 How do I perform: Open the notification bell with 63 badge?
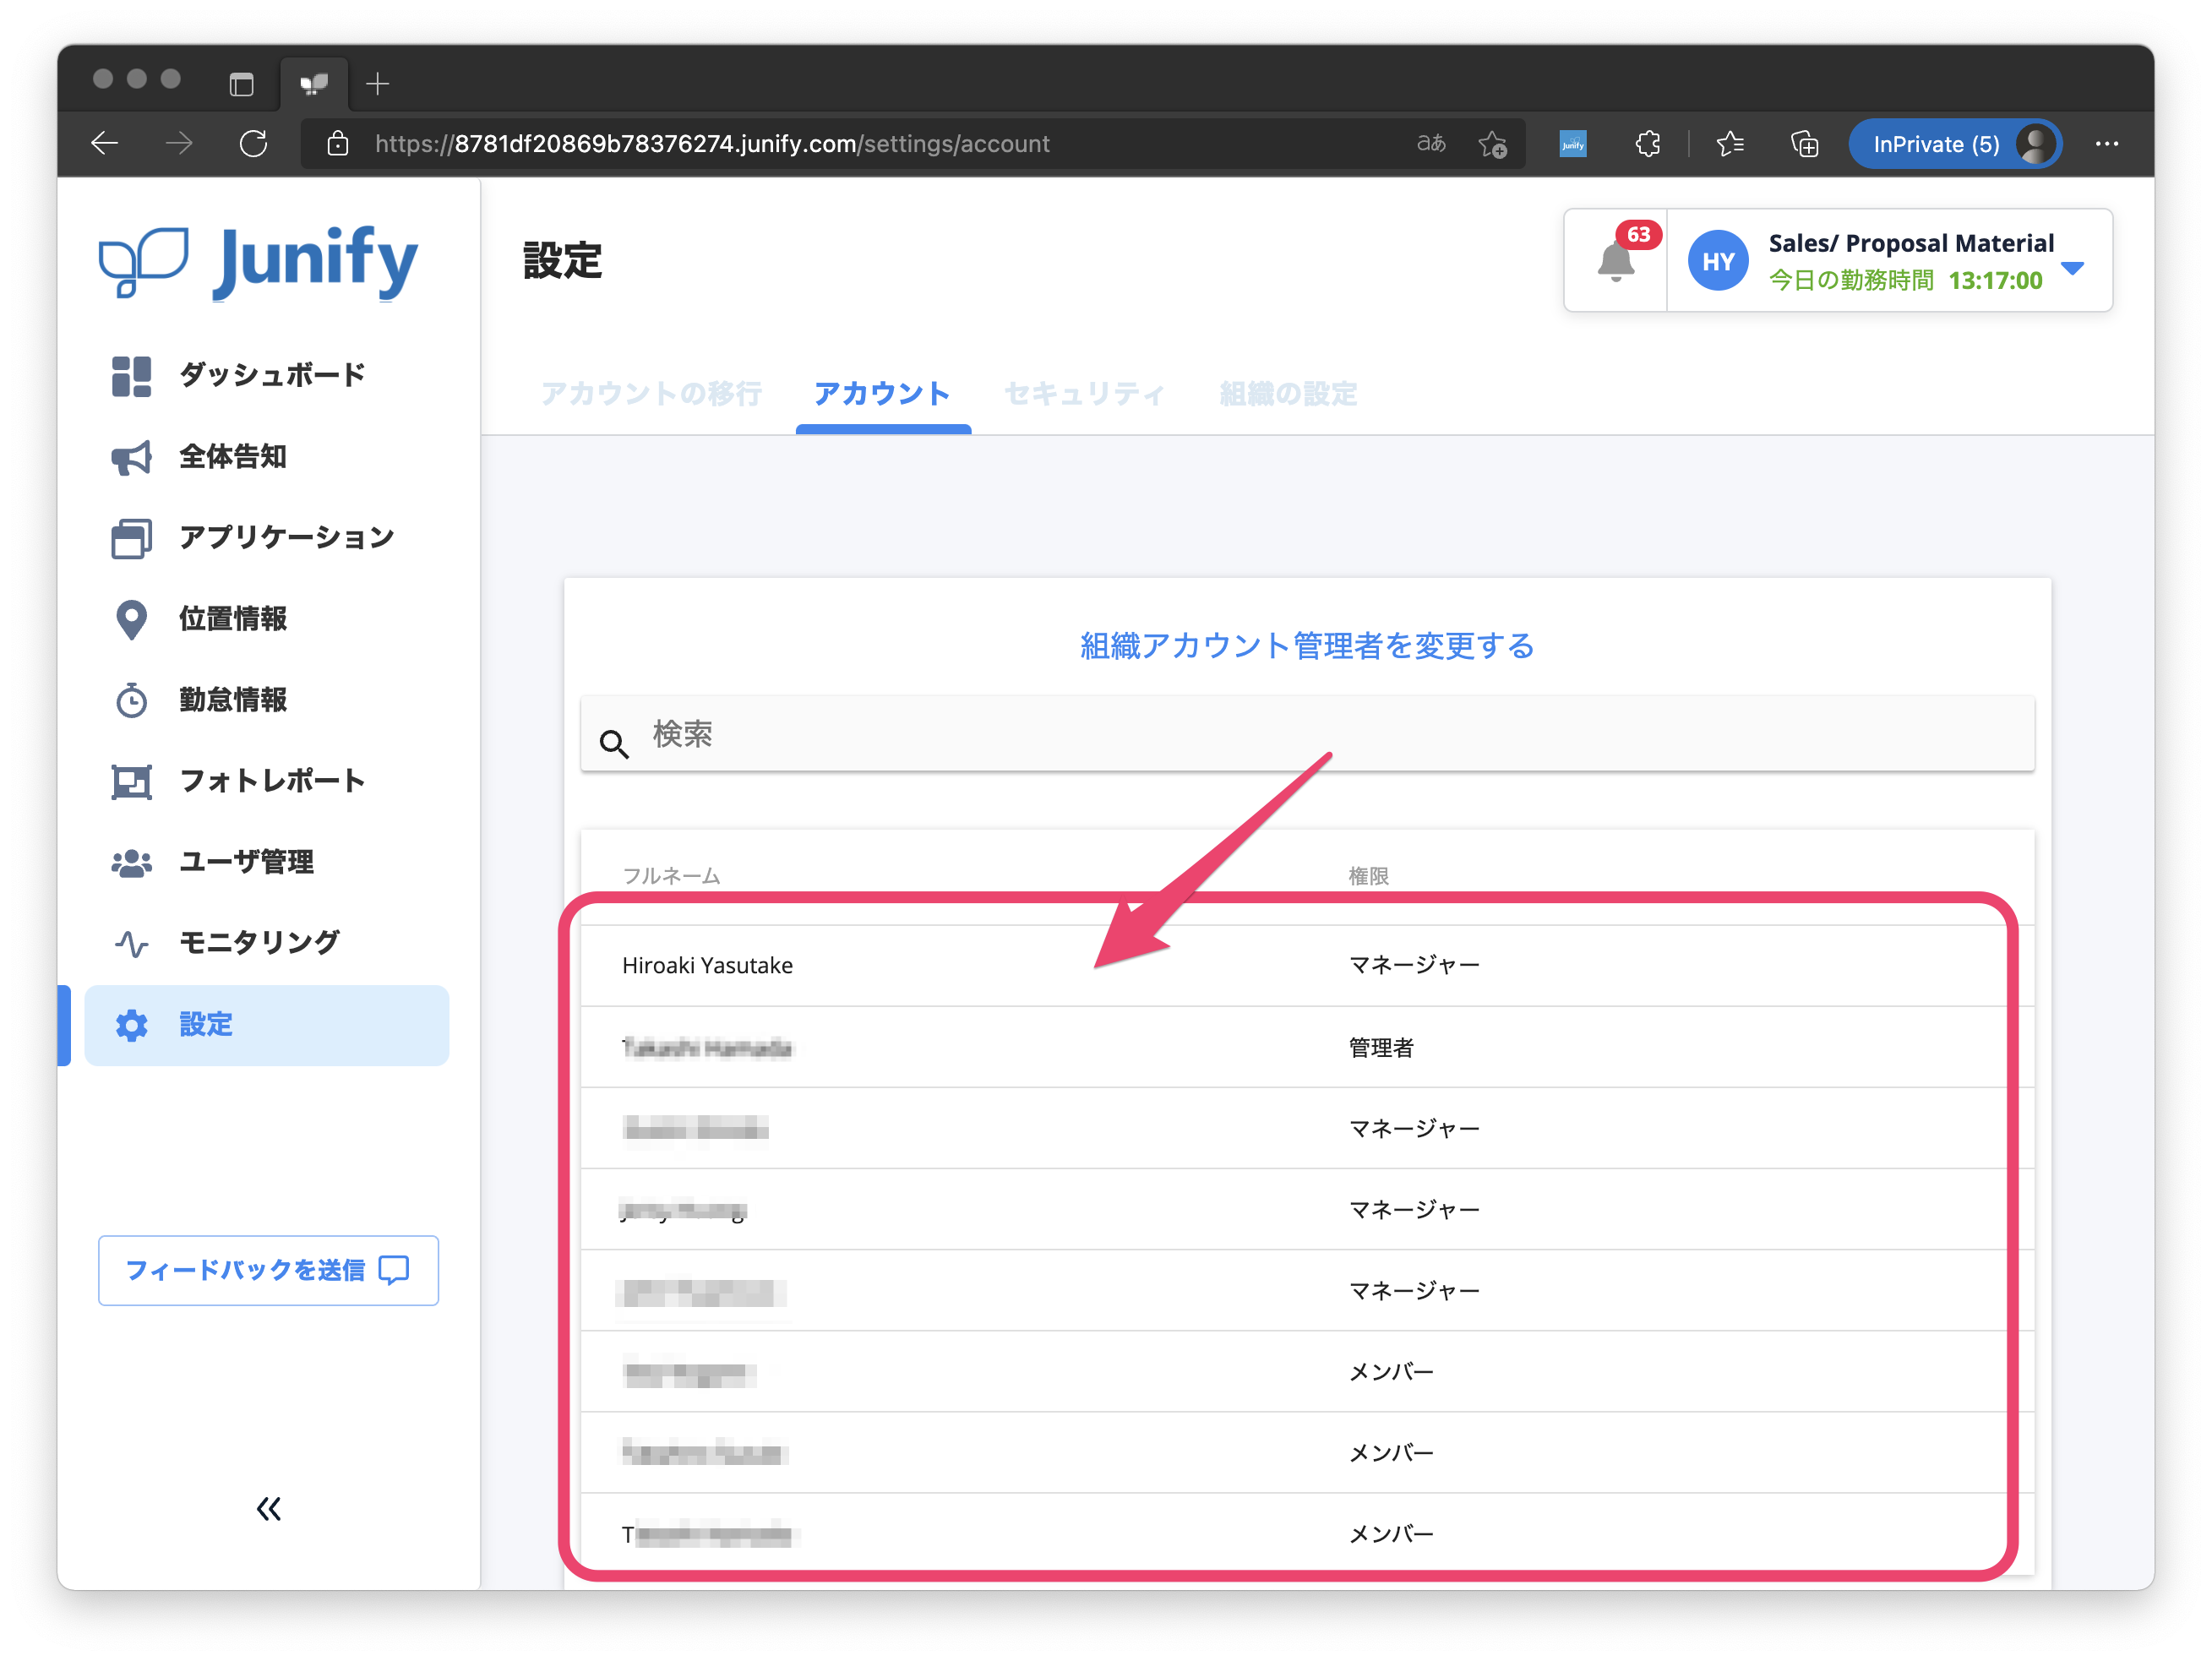click(1615, 262)
